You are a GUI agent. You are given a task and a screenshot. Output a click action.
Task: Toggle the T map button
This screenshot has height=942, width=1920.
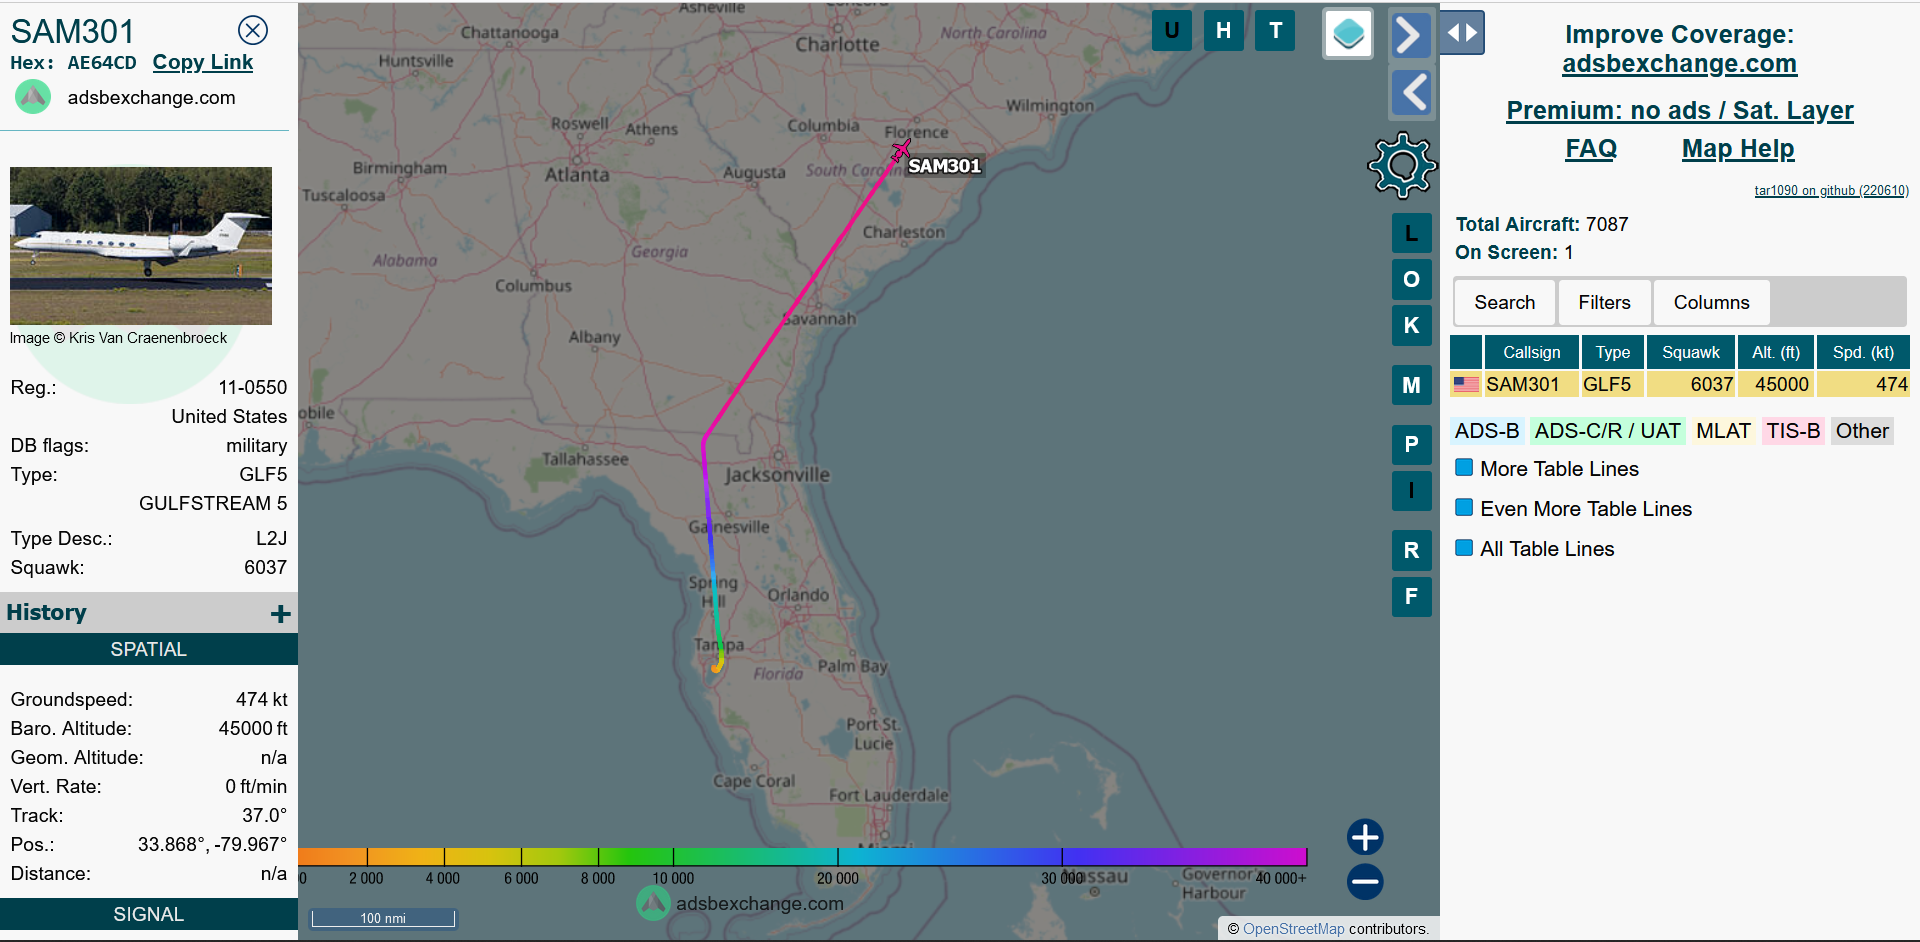(x=1275, y=30)
